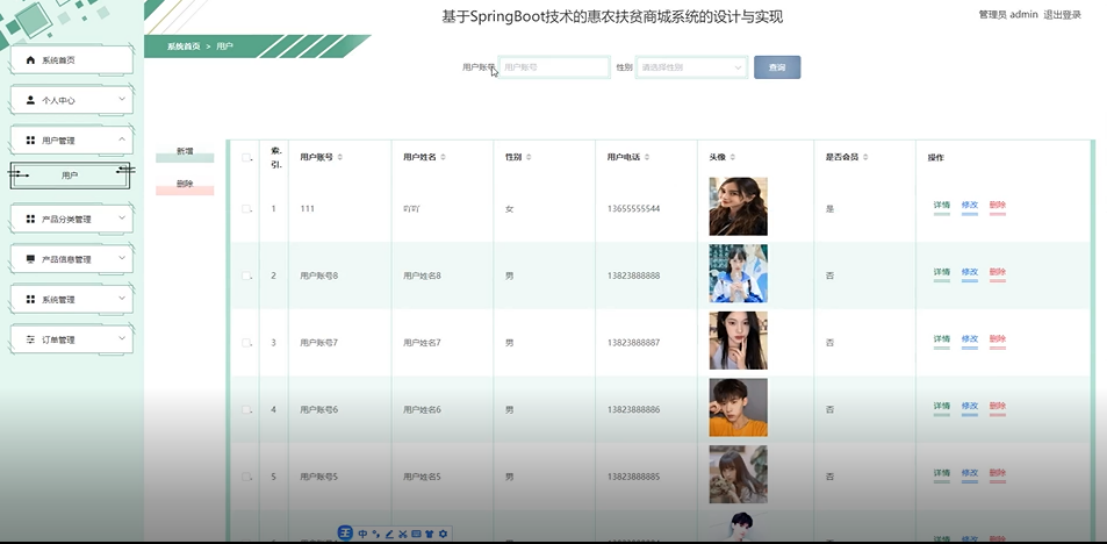Click the batch 删除 button under 新增

point(184,186)
